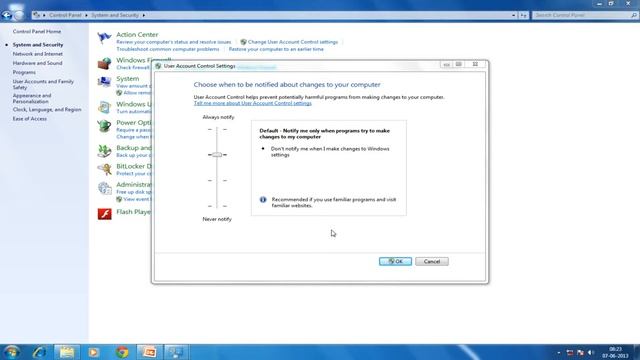The image size is (640, 360).
Task: Open address bar history dropdown arrow
Action: point(513,15)
